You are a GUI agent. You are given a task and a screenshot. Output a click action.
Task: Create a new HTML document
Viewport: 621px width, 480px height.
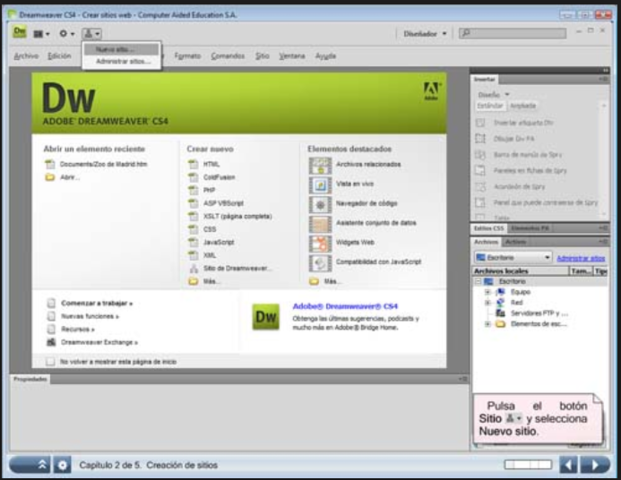[x=211, y=164]
